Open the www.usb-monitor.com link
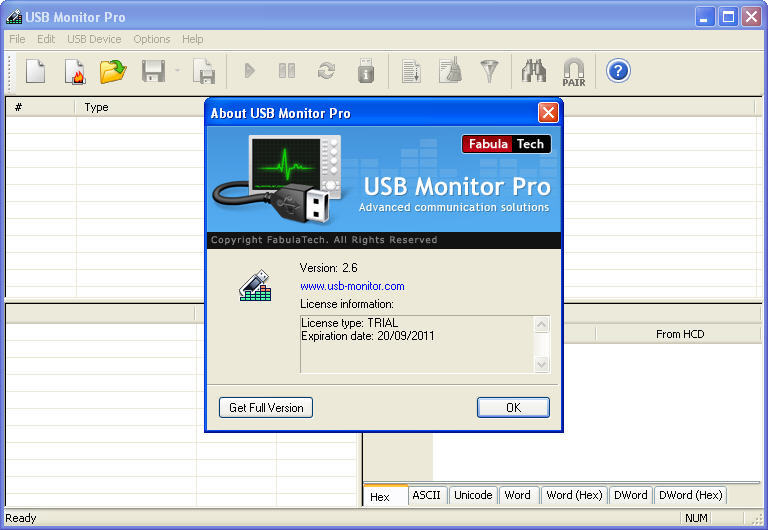Screen dimensions: 768x530 [352, 286]
